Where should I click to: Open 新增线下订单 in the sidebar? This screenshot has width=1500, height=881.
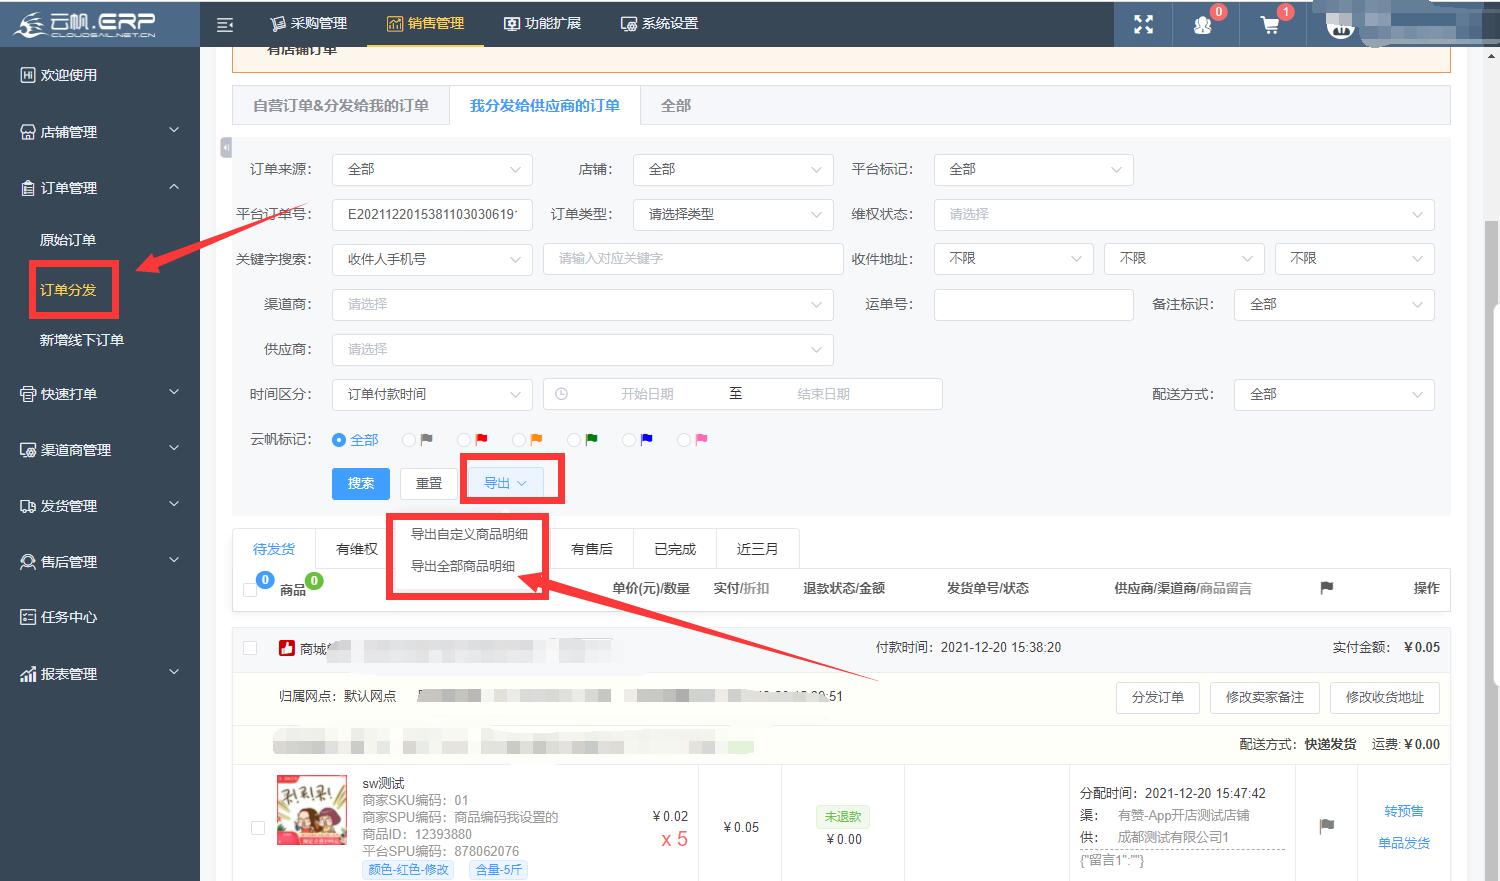click(82, 340)
